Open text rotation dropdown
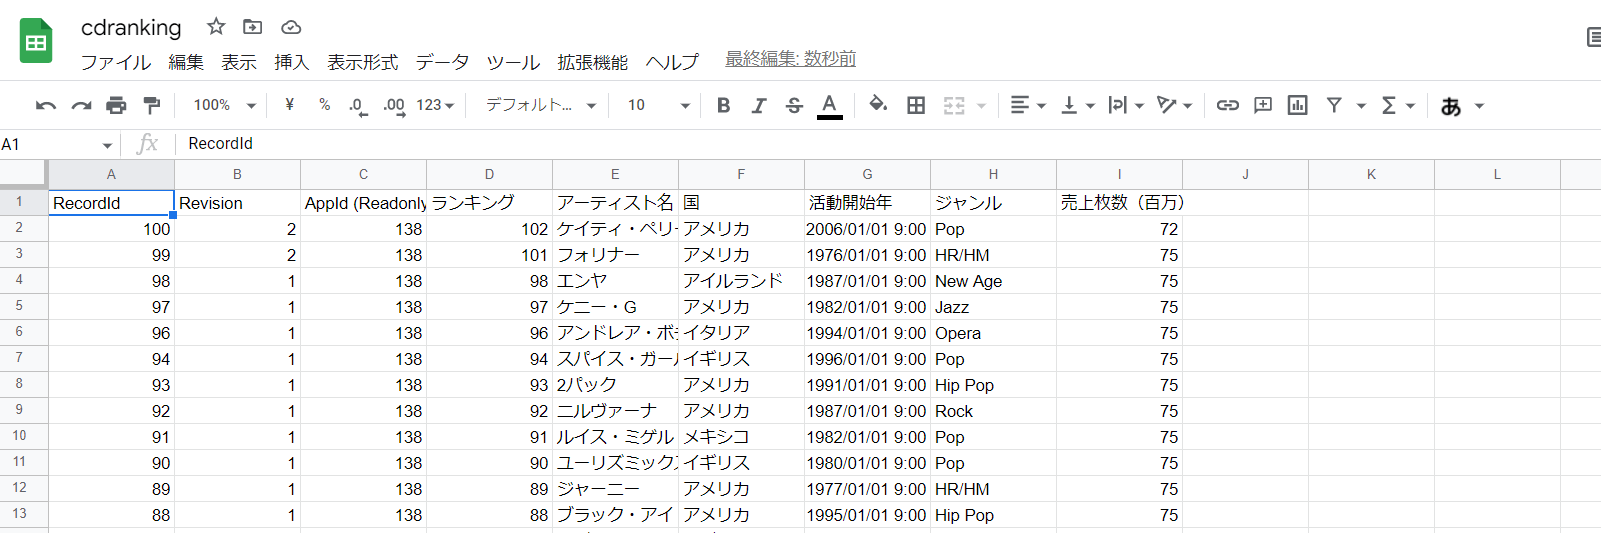 1174,105
